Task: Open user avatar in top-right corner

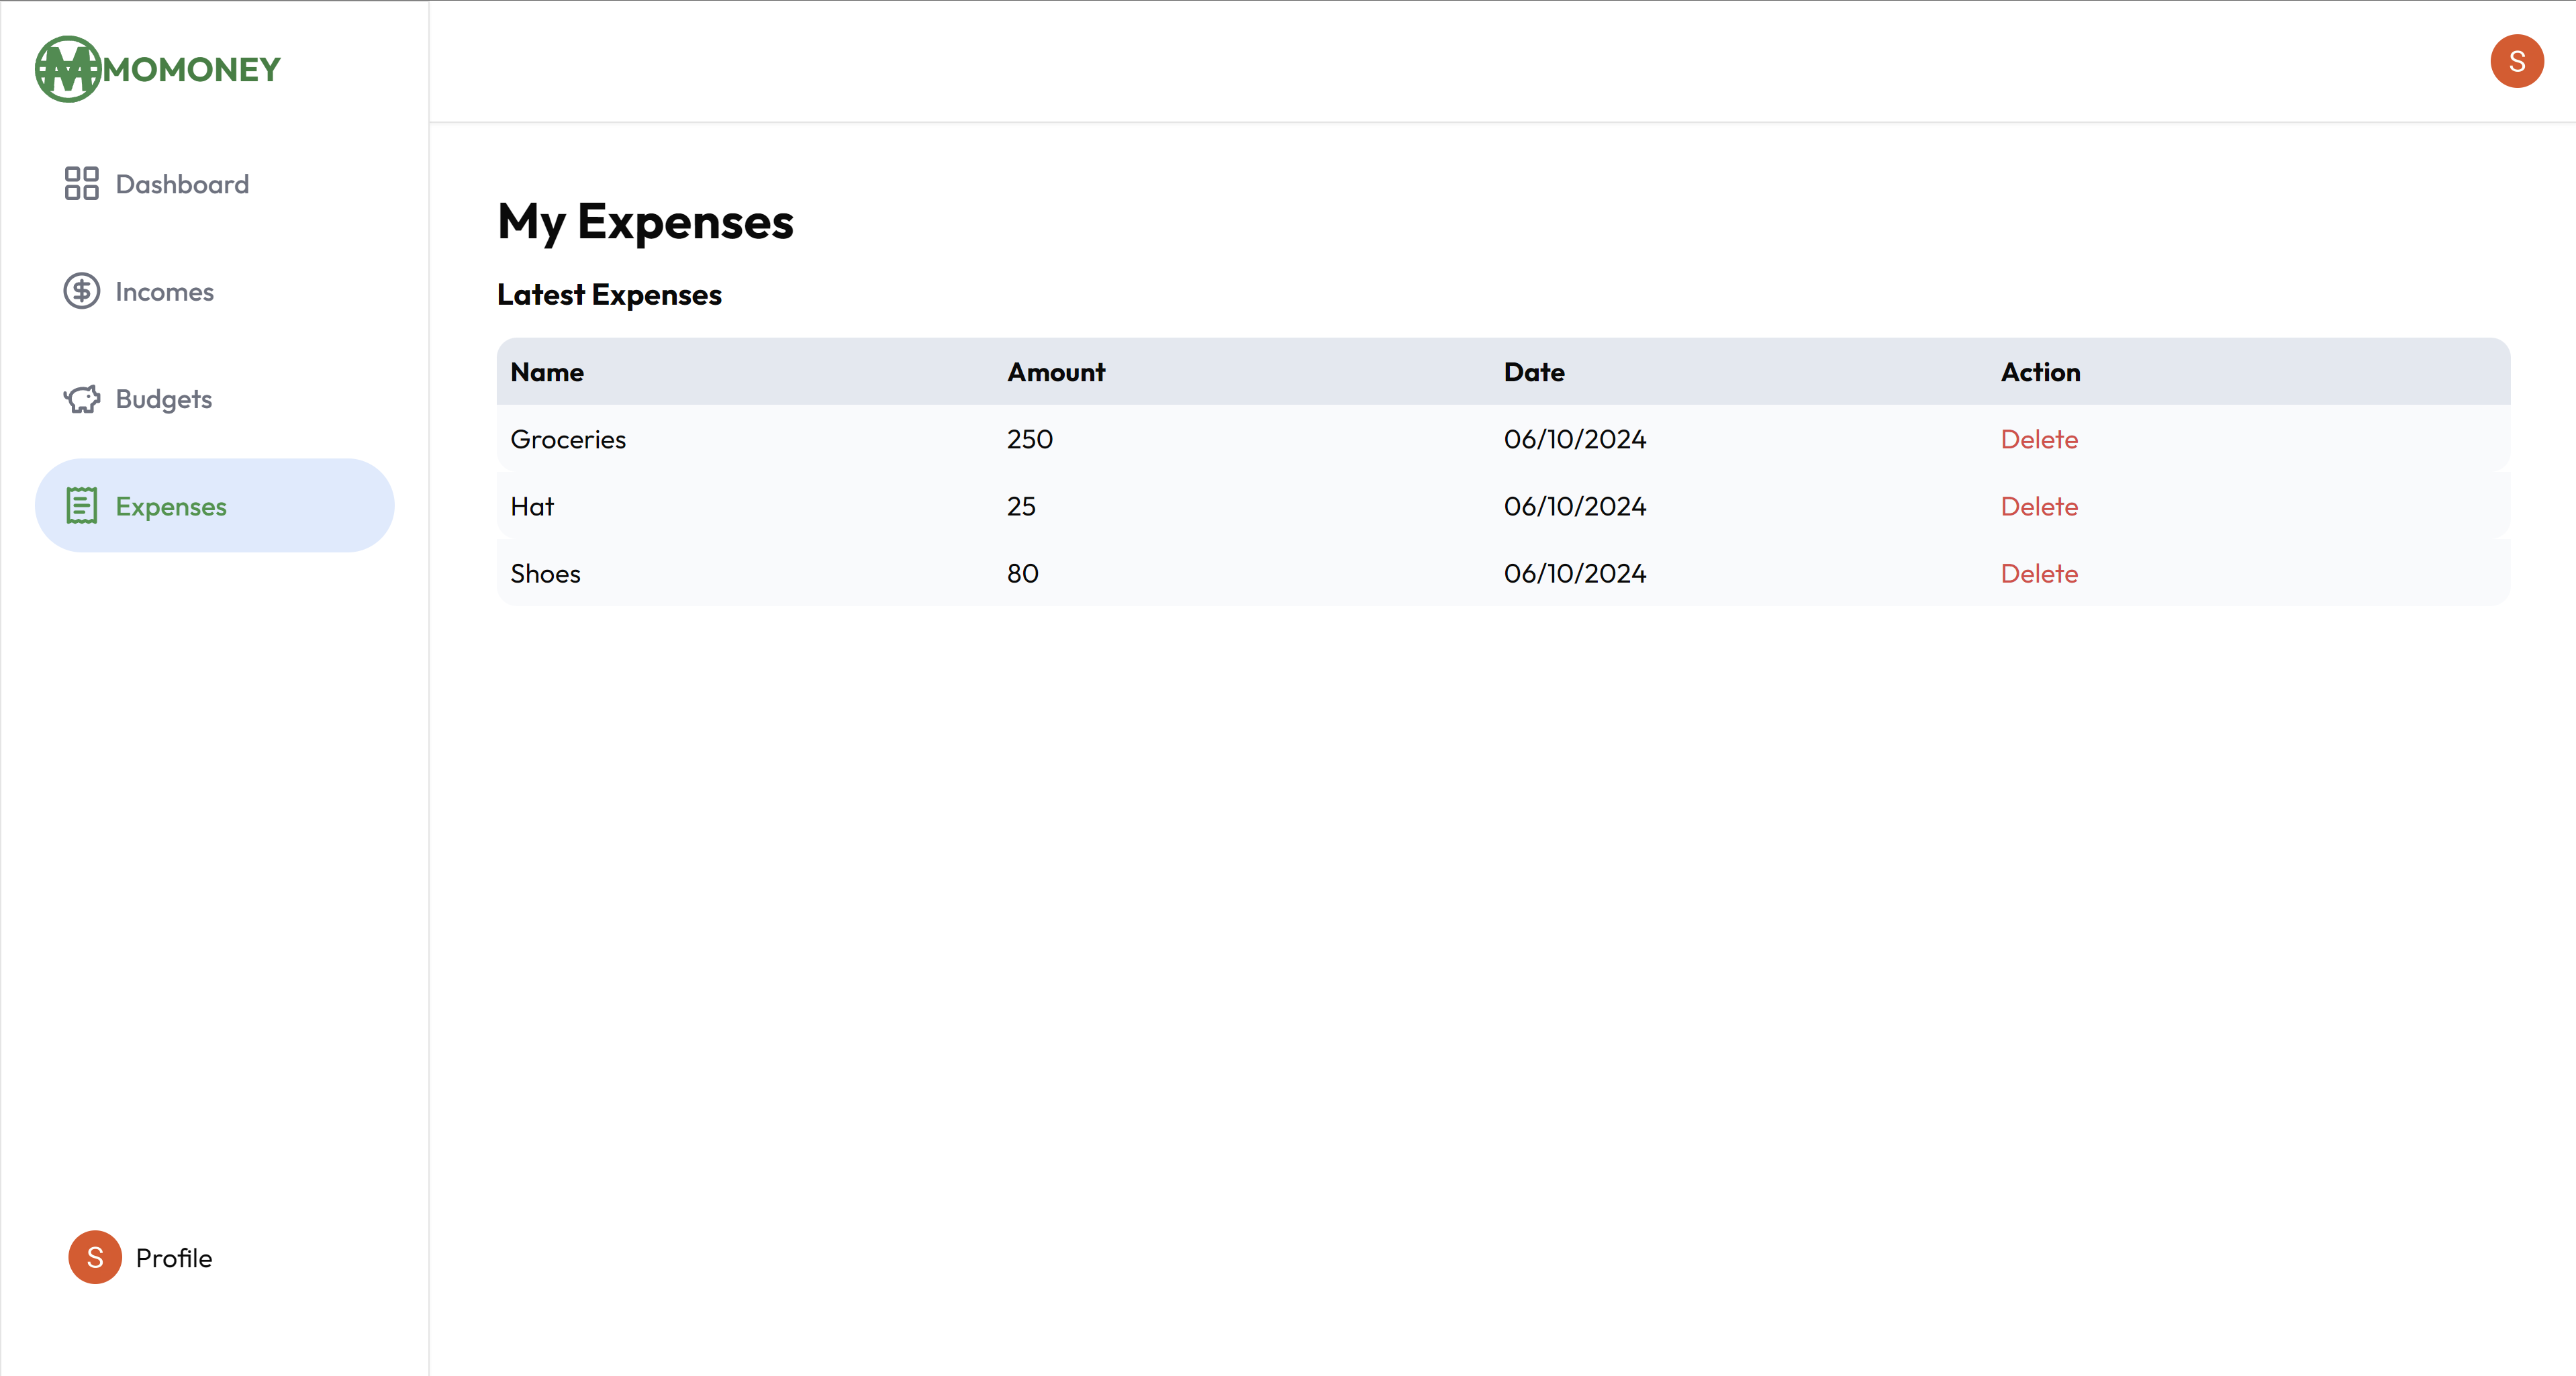Action: pyautogui.click(x=2516, y=62)
